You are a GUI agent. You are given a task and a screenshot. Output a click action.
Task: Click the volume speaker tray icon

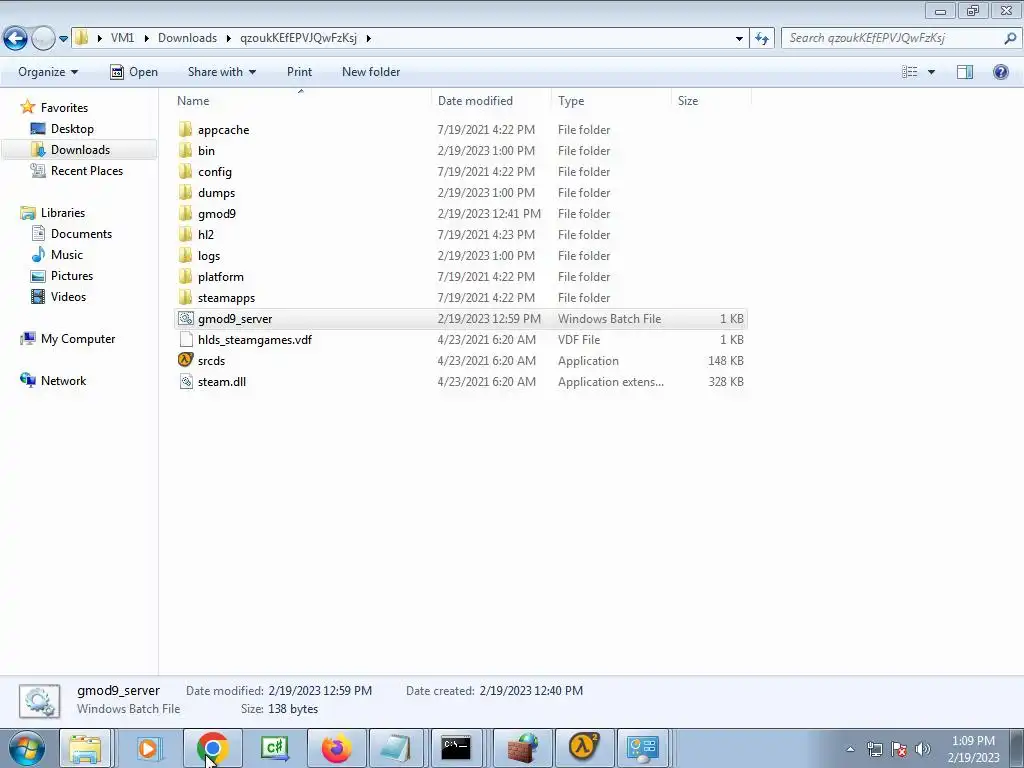coord(923,749)
